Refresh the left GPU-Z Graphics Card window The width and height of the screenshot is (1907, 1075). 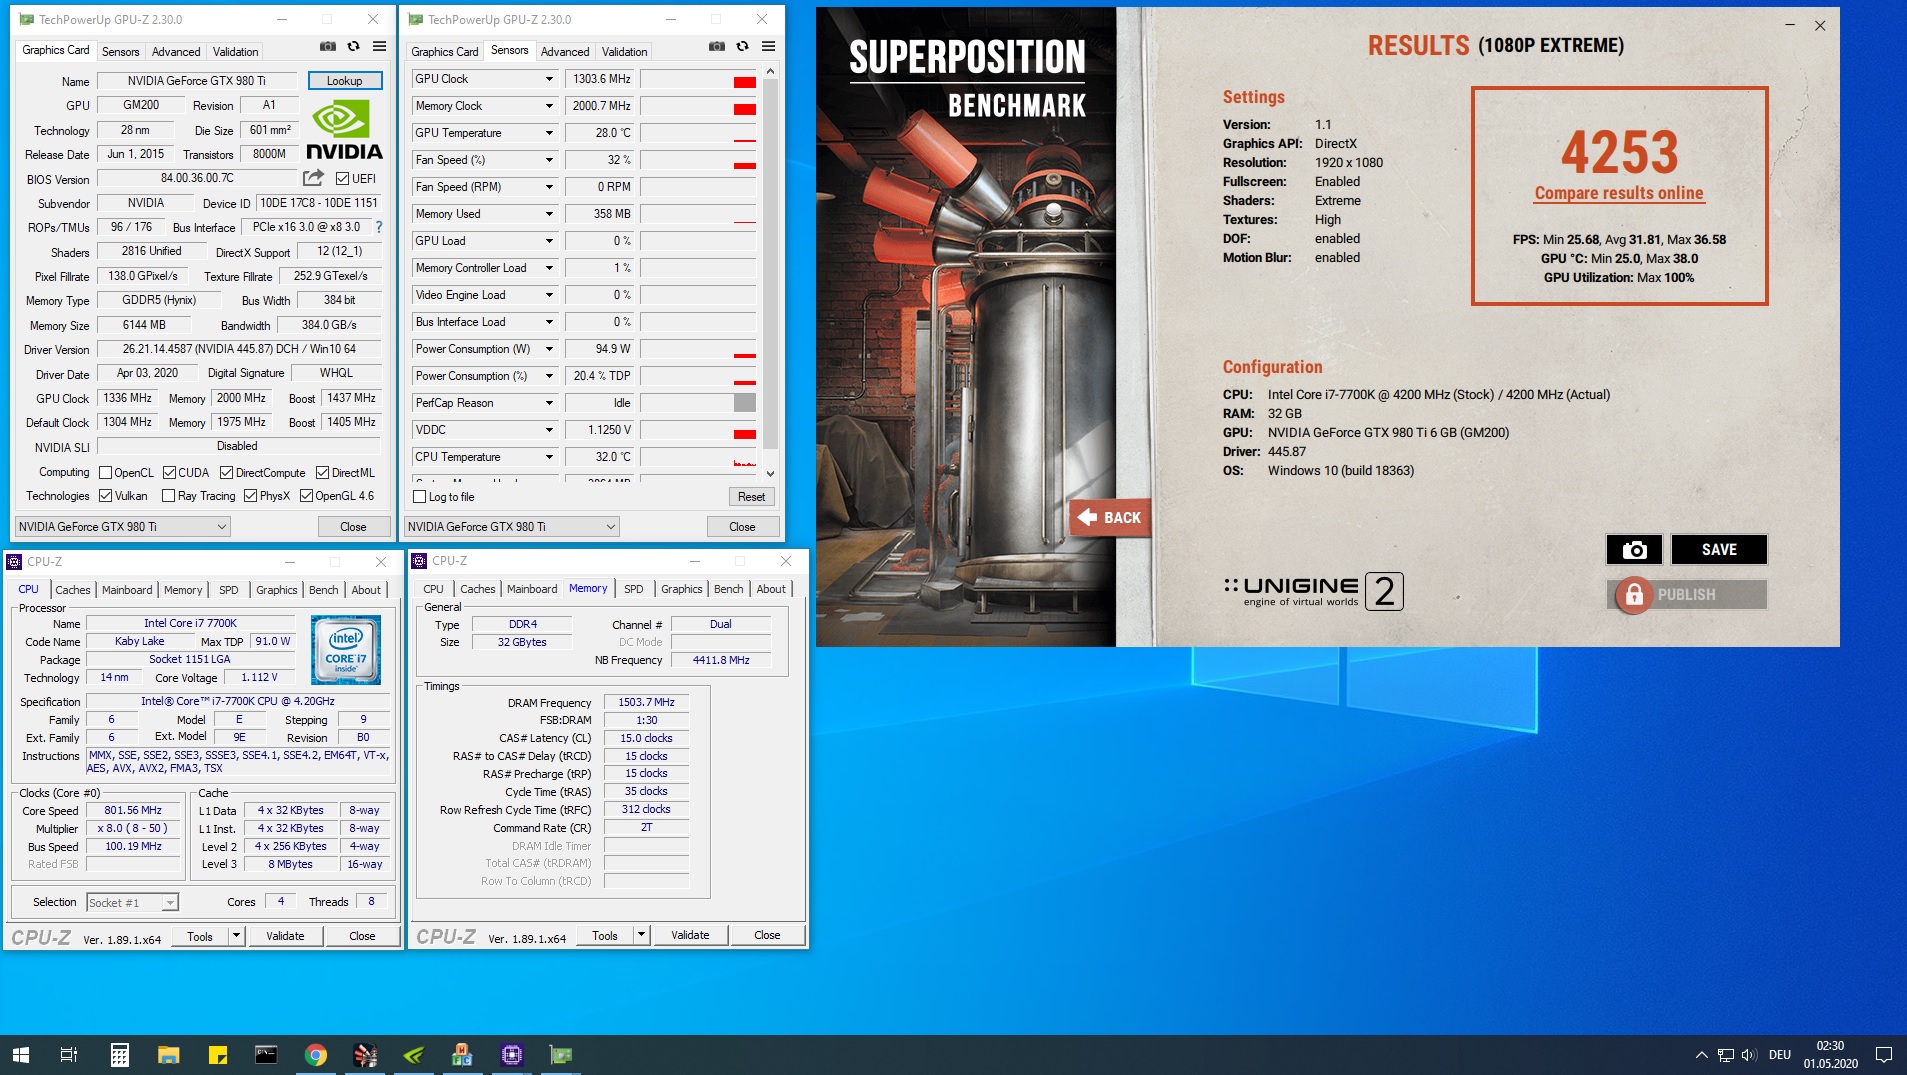click(x=353, y=46)
